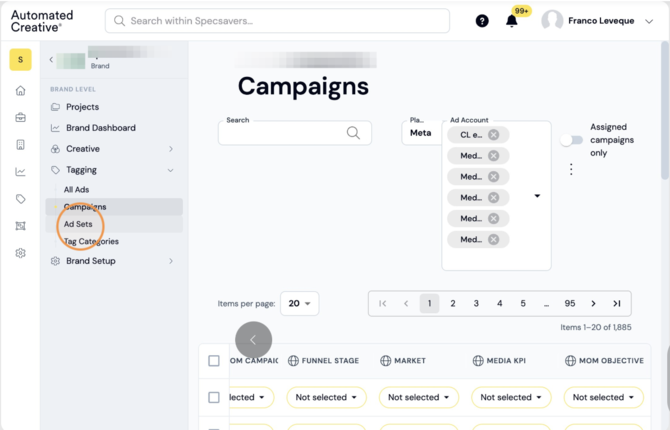Select Brand Dashboard in sidebar
This screenshot has height=430, width=670.
(x=101, y=128)
